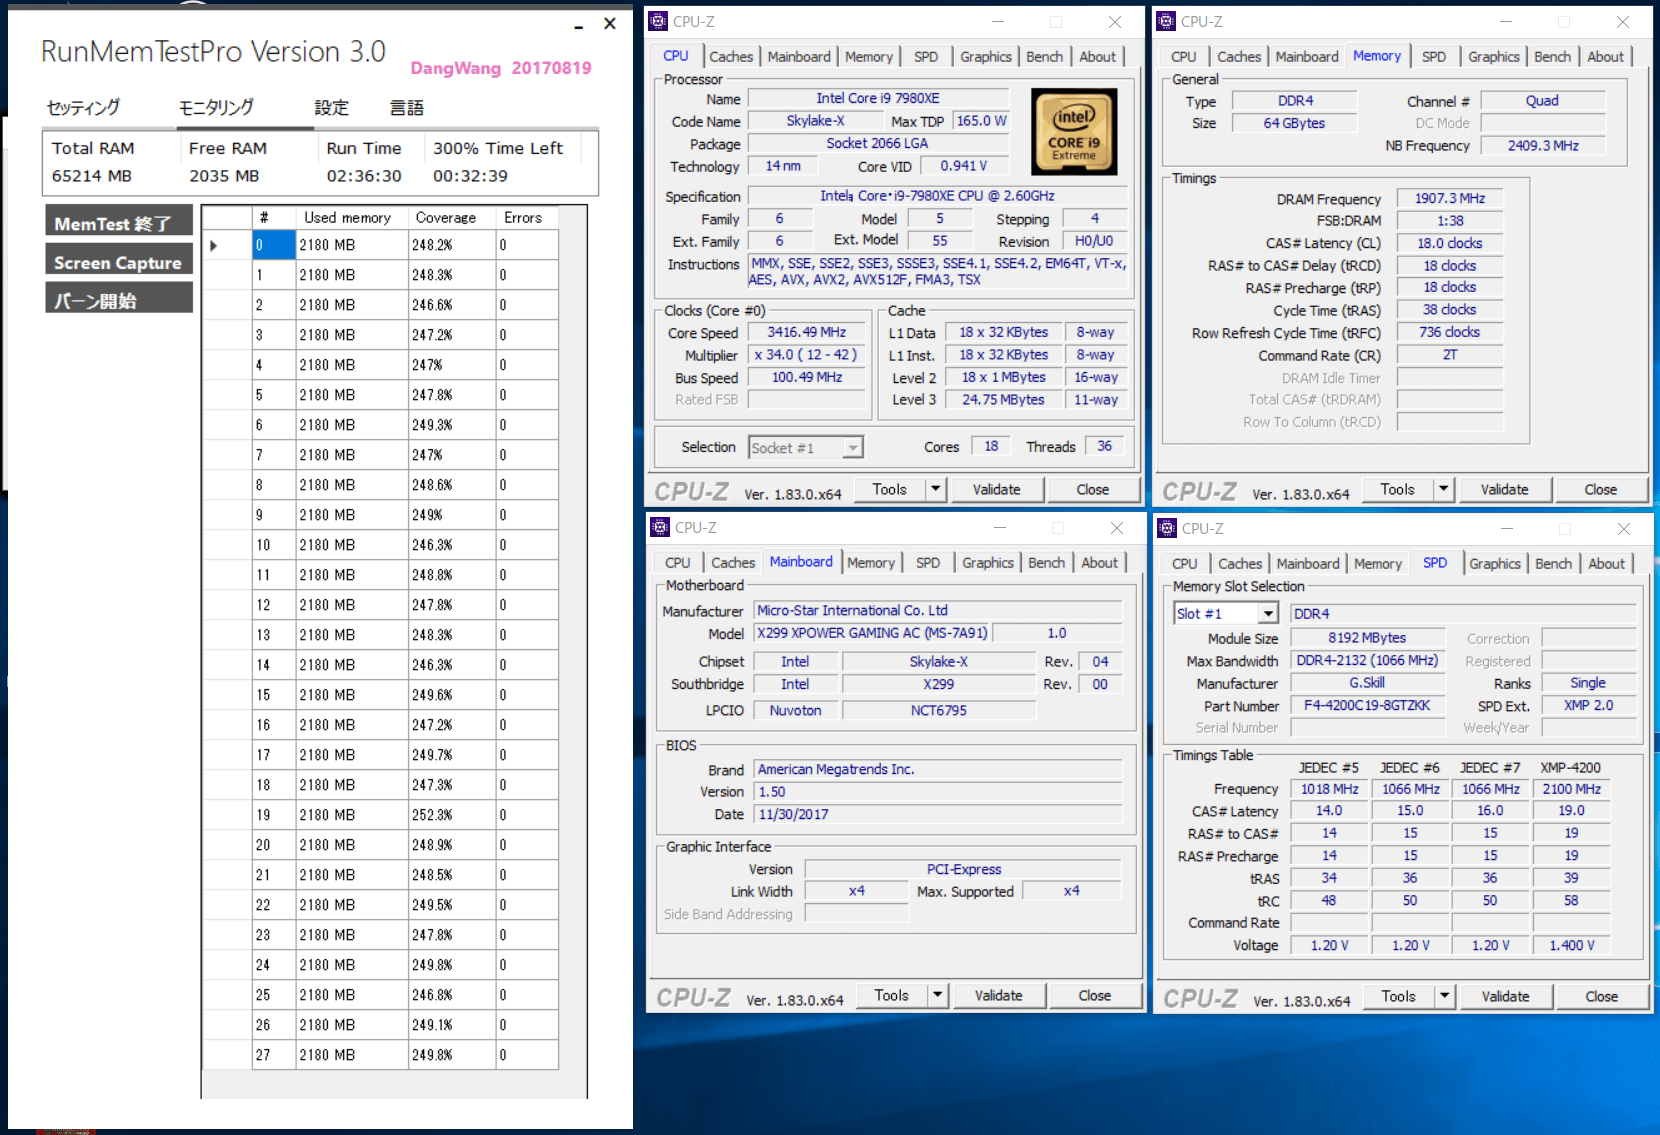
Task: Open Graphics tab in the Mainboard window
Action: [x=988, y=563]
